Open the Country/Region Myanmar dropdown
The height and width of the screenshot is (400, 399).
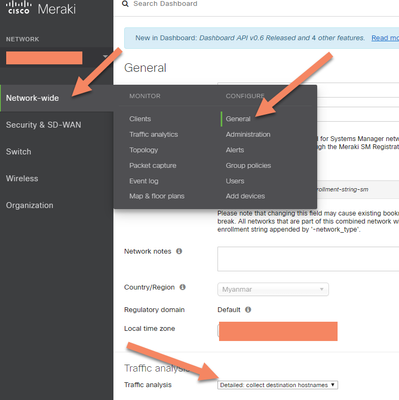tap(273, 289)
